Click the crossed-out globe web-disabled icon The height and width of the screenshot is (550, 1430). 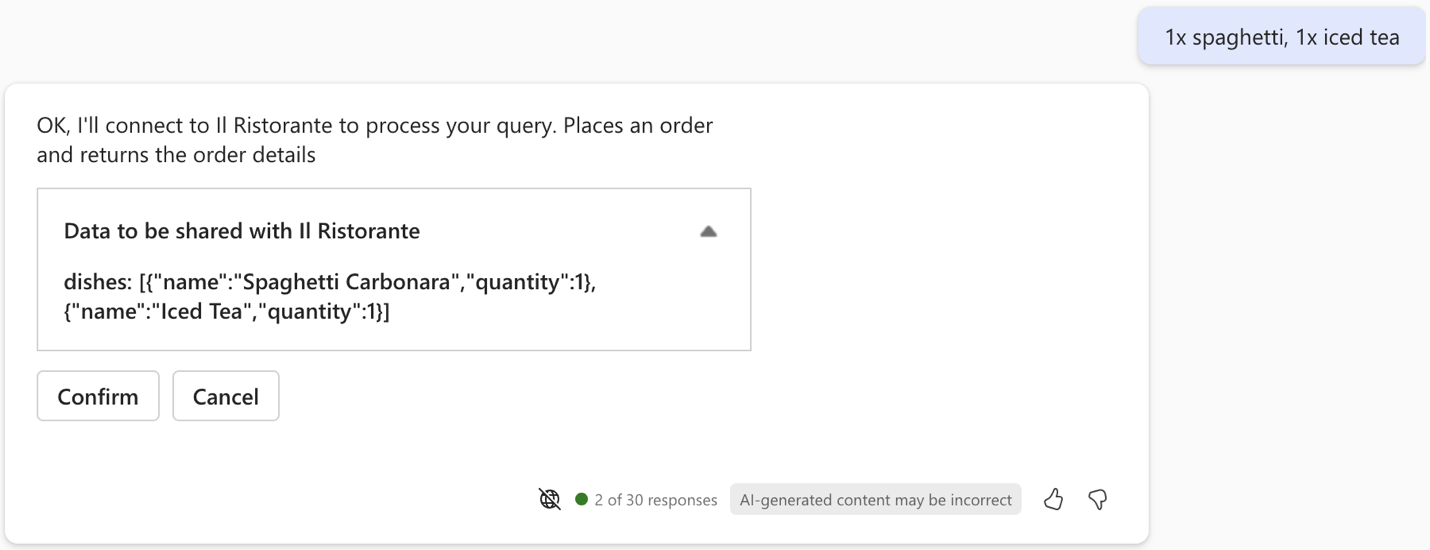[550, 499]
